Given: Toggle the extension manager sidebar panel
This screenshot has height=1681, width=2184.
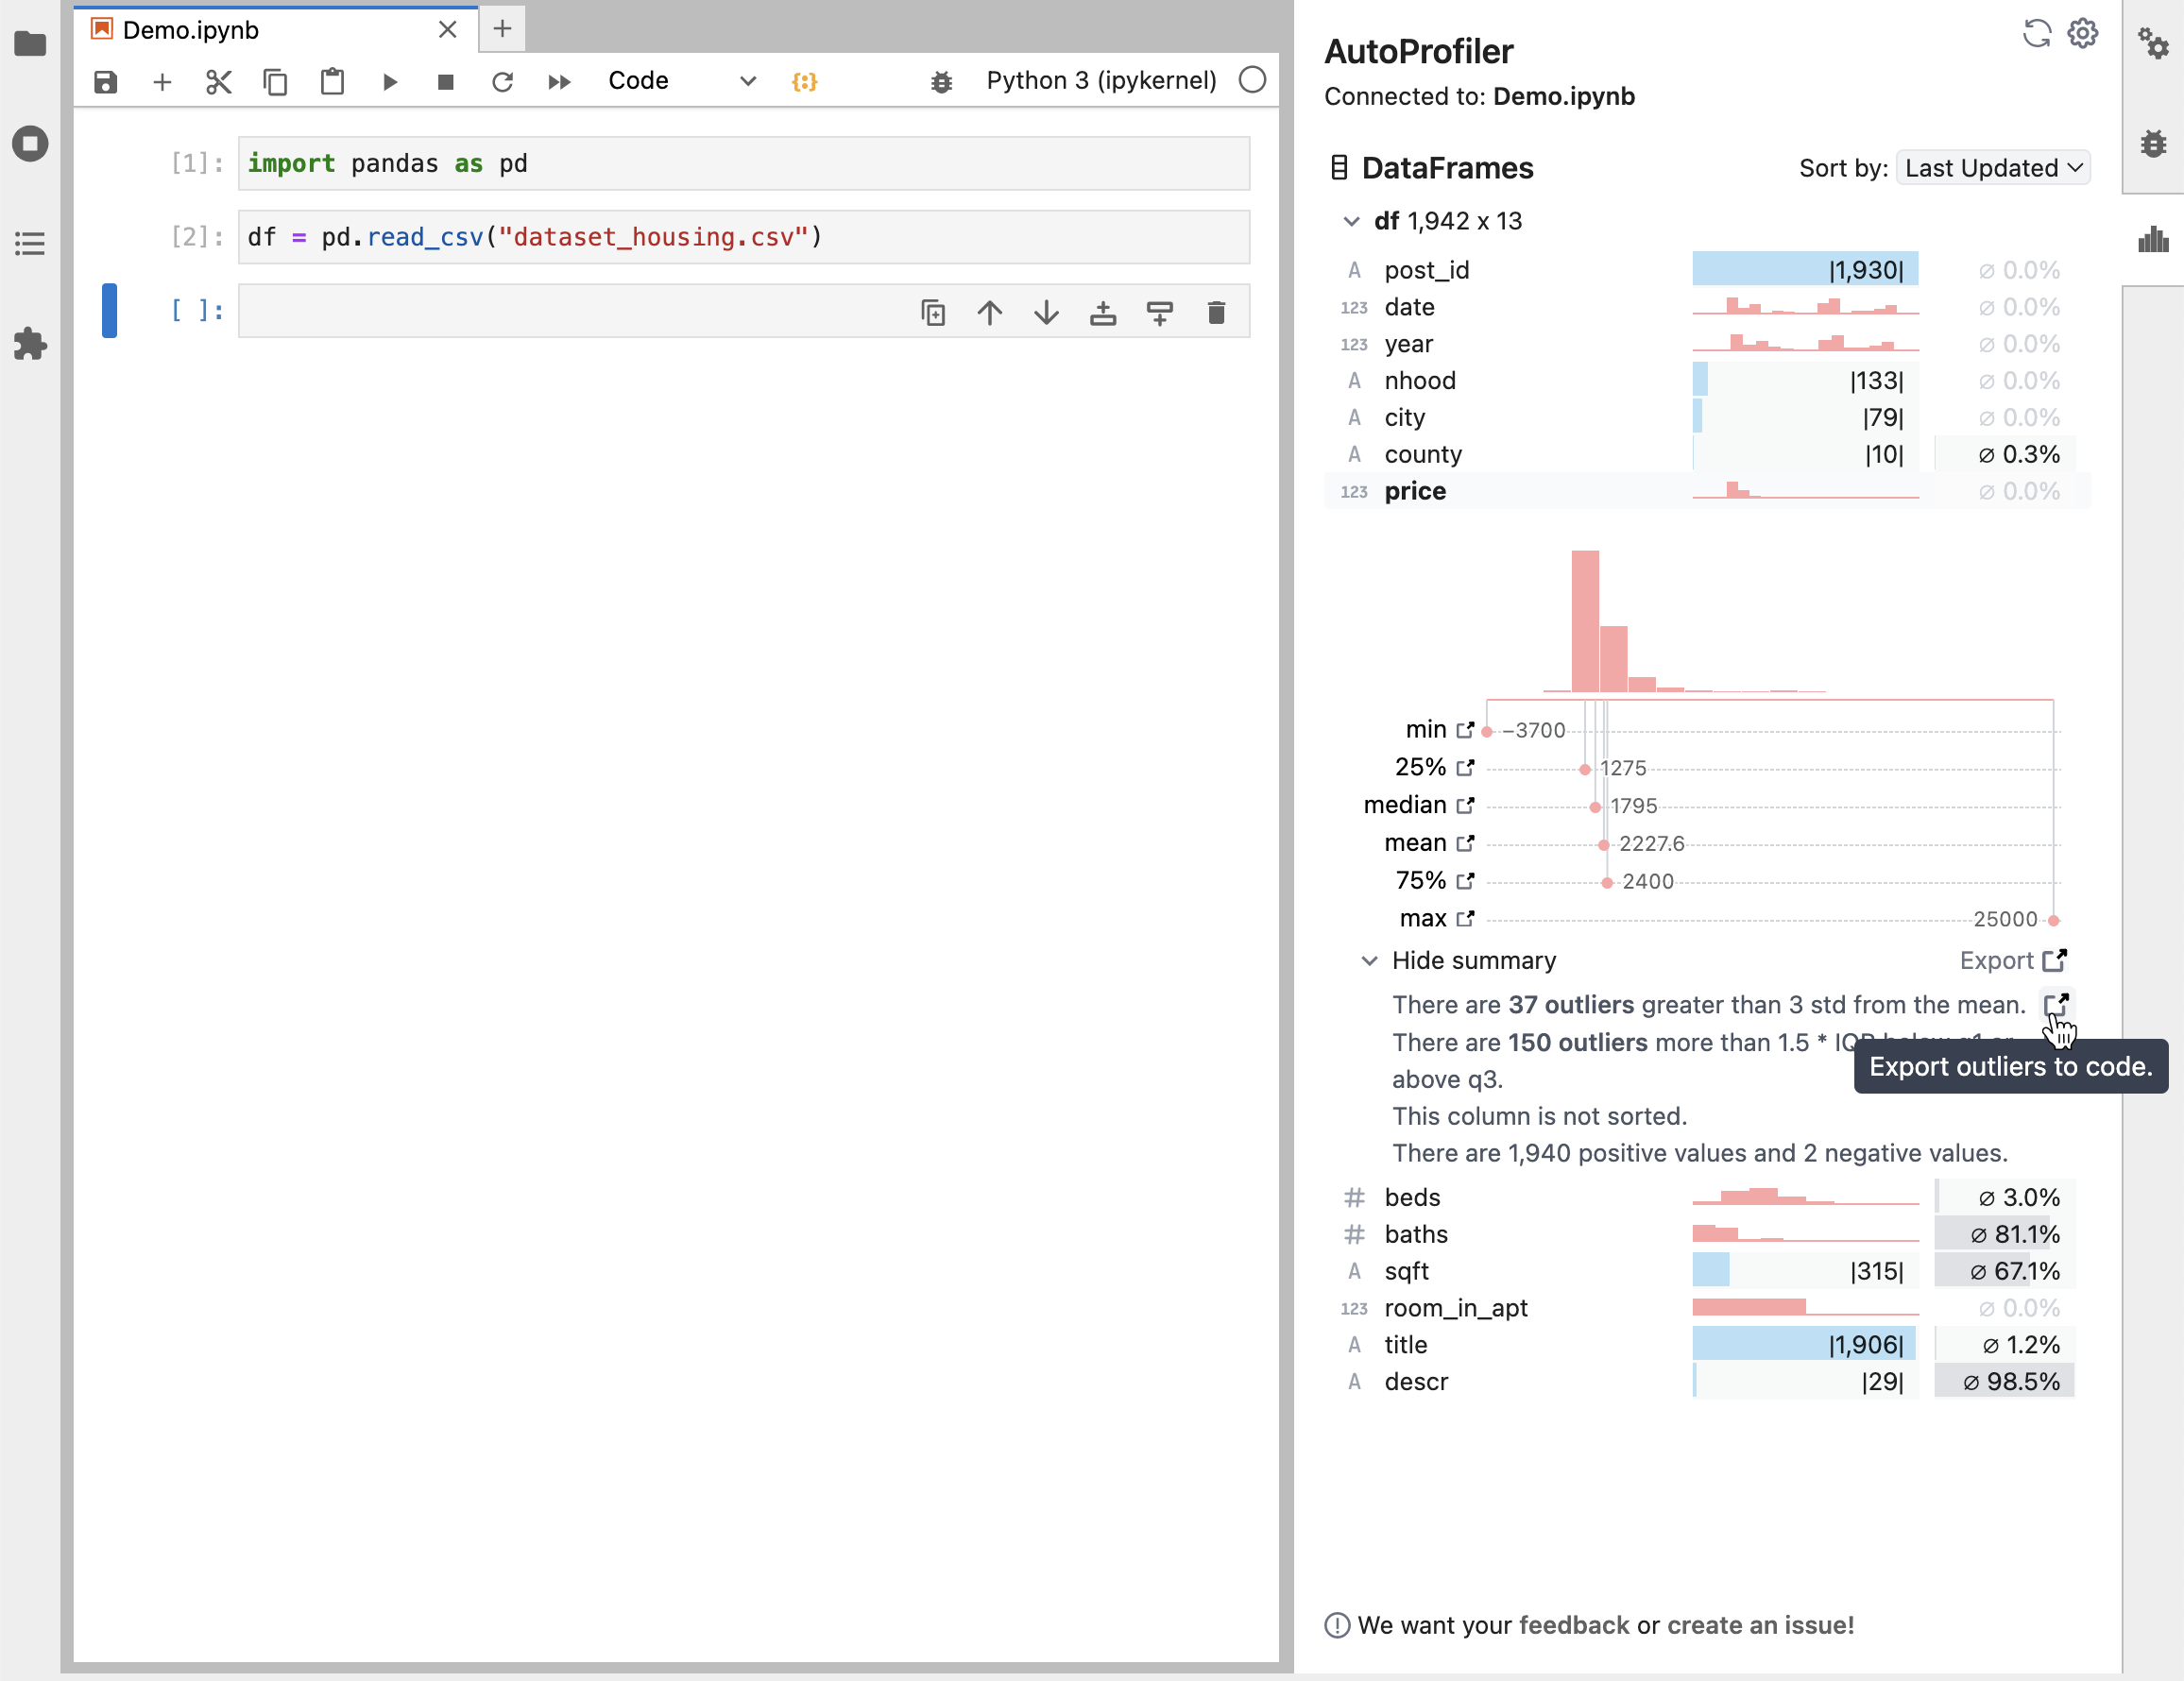Looking at the screenshot, I should point(30,345).
